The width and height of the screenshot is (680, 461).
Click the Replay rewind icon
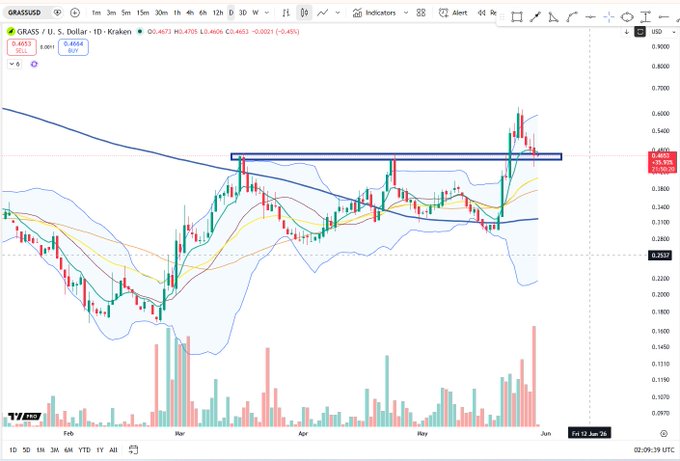coord(481,13)
